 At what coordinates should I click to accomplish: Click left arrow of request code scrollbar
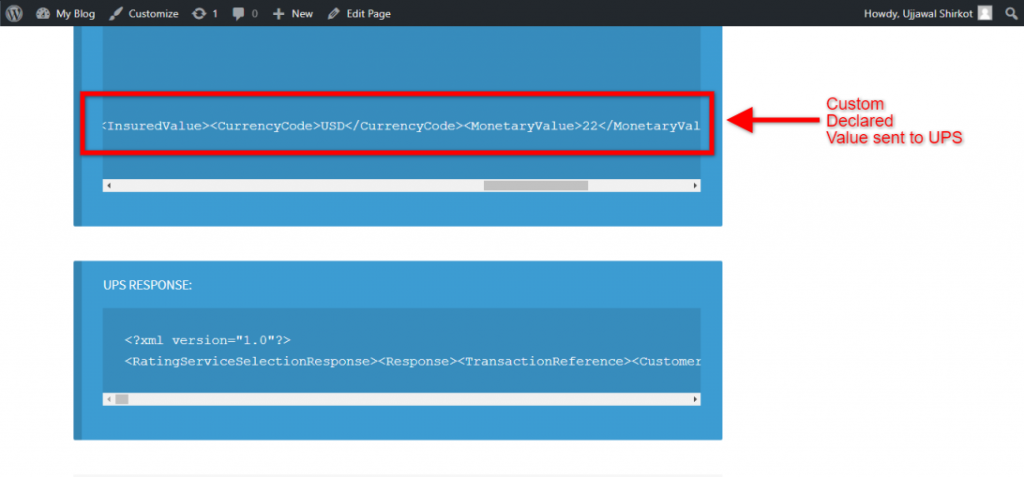pyautogui.click(x=108, y=186)
